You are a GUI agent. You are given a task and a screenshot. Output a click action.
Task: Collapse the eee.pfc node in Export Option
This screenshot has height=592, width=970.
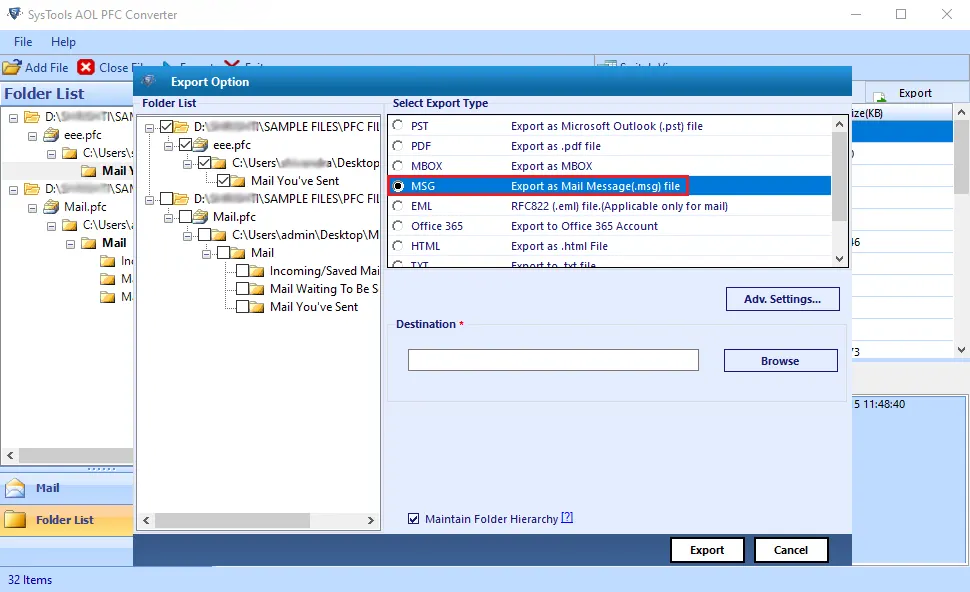[x=168, y=146]
